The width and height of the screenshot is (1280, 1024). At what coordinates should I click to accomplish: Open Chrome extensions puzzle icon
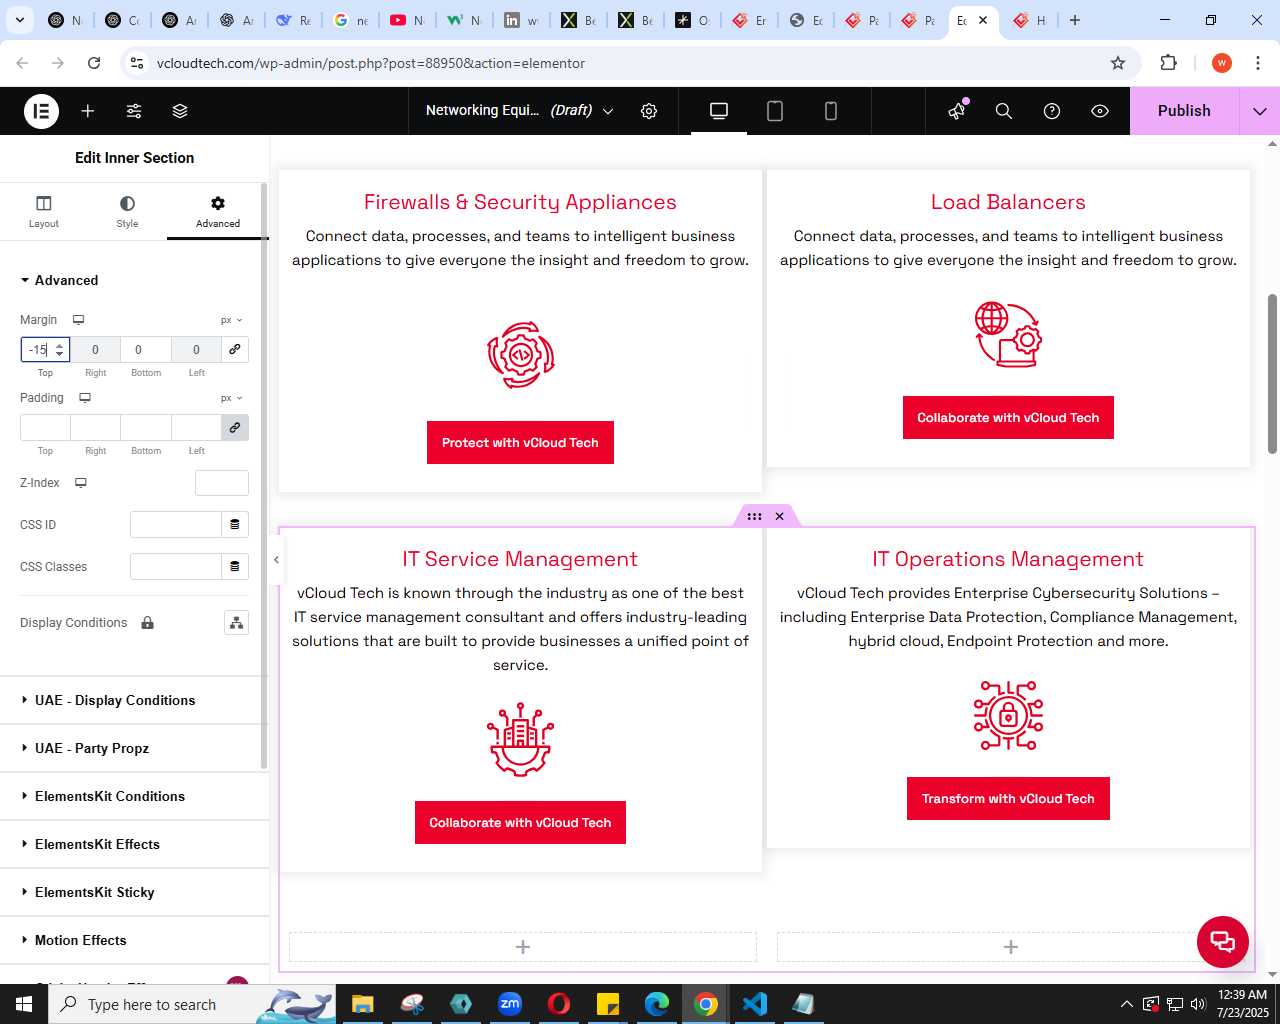click(x=1168, y=63)
